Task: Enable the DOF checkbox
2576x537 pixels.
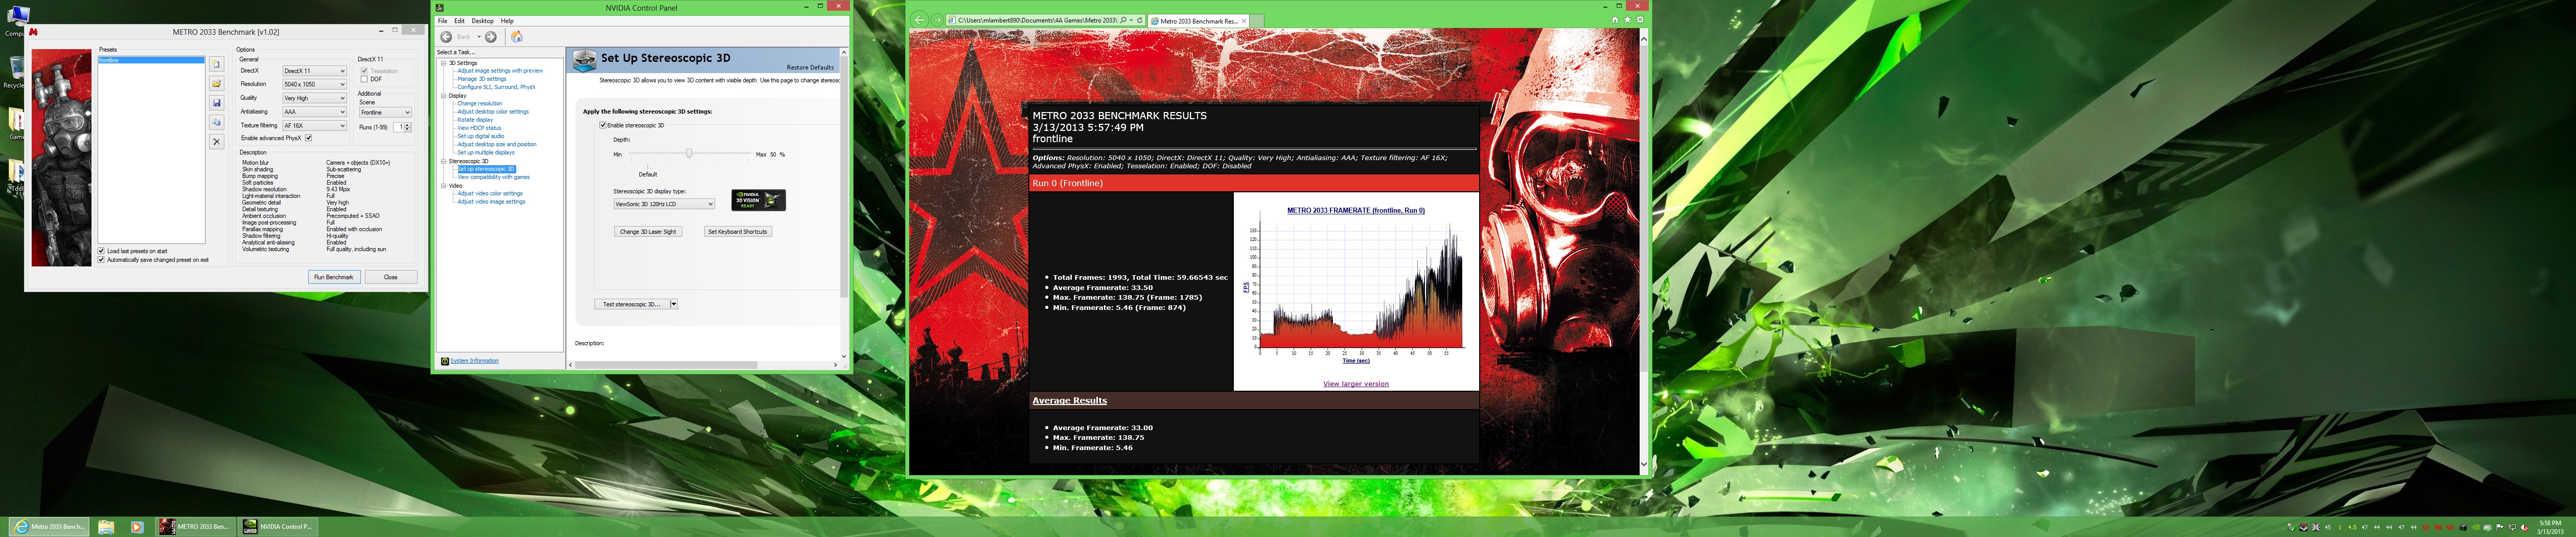Action: click(x=364, y=79)
